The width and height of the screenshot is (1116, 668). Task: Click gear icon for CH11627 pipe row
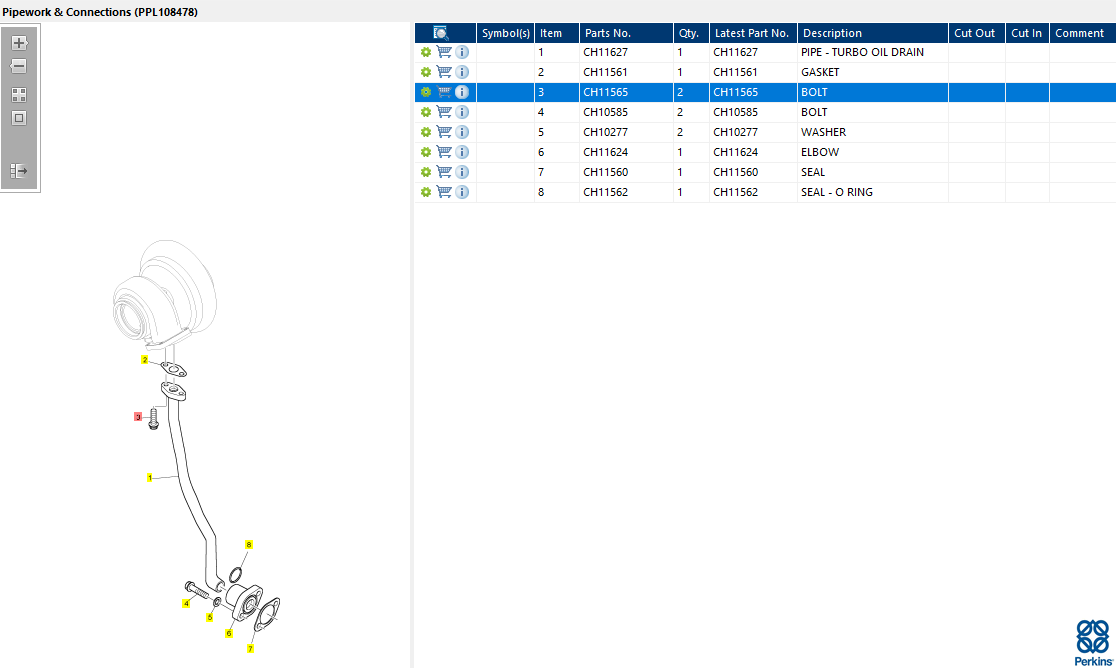coord(426,52)
